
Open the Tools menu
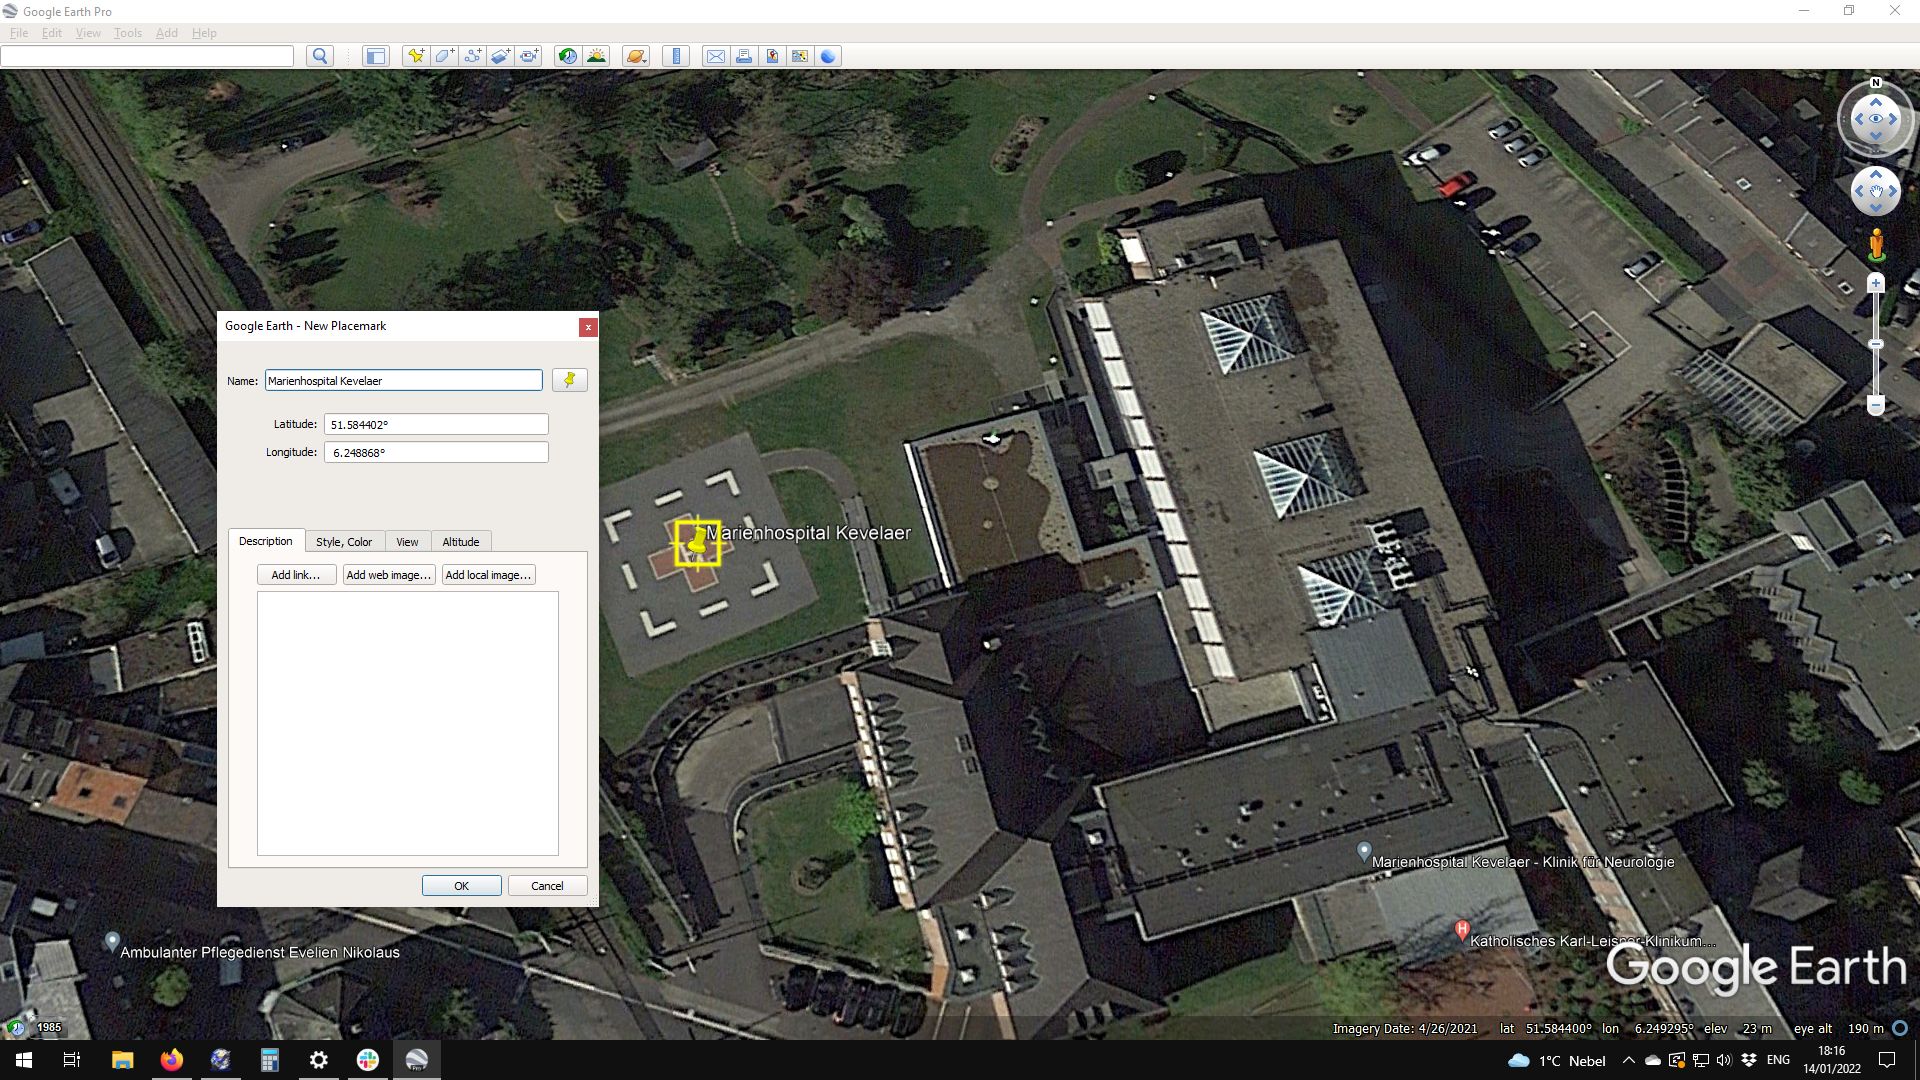click(128, 33)
